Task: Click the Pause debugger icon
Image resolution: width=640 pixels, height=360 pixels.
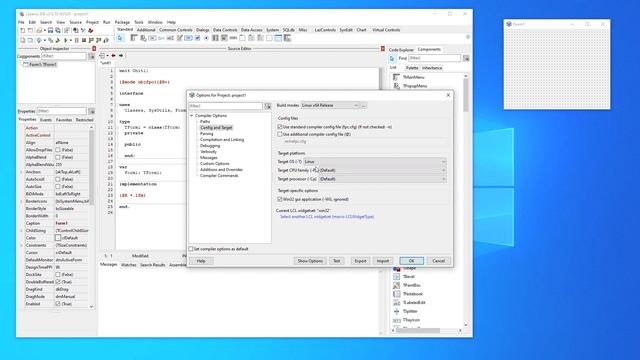Action: (76, 40)
